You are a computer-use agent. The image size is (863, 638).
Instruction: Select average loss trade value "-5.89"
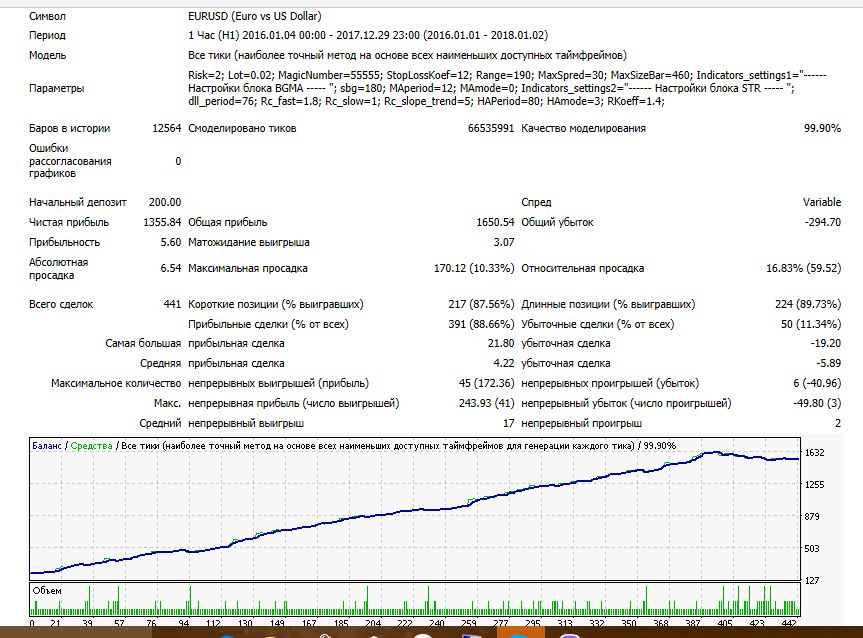pyautogui.click(x=828, y=363)
